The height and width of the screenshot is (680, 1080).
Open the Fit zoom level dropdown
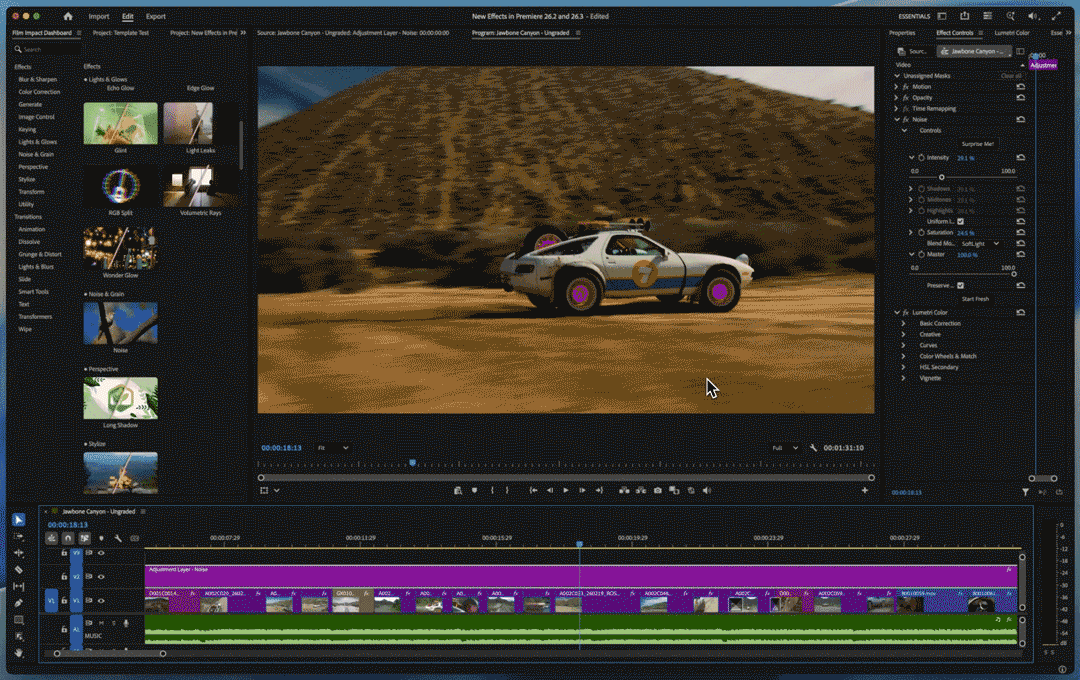point(333,448)
